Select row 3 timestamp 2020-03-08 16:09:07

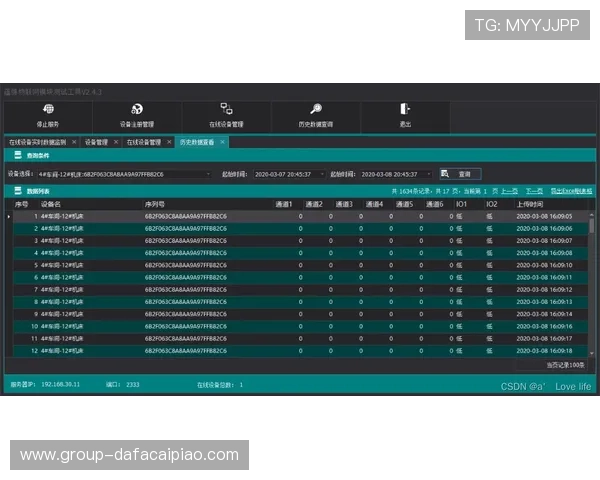[x=544, y=241]
